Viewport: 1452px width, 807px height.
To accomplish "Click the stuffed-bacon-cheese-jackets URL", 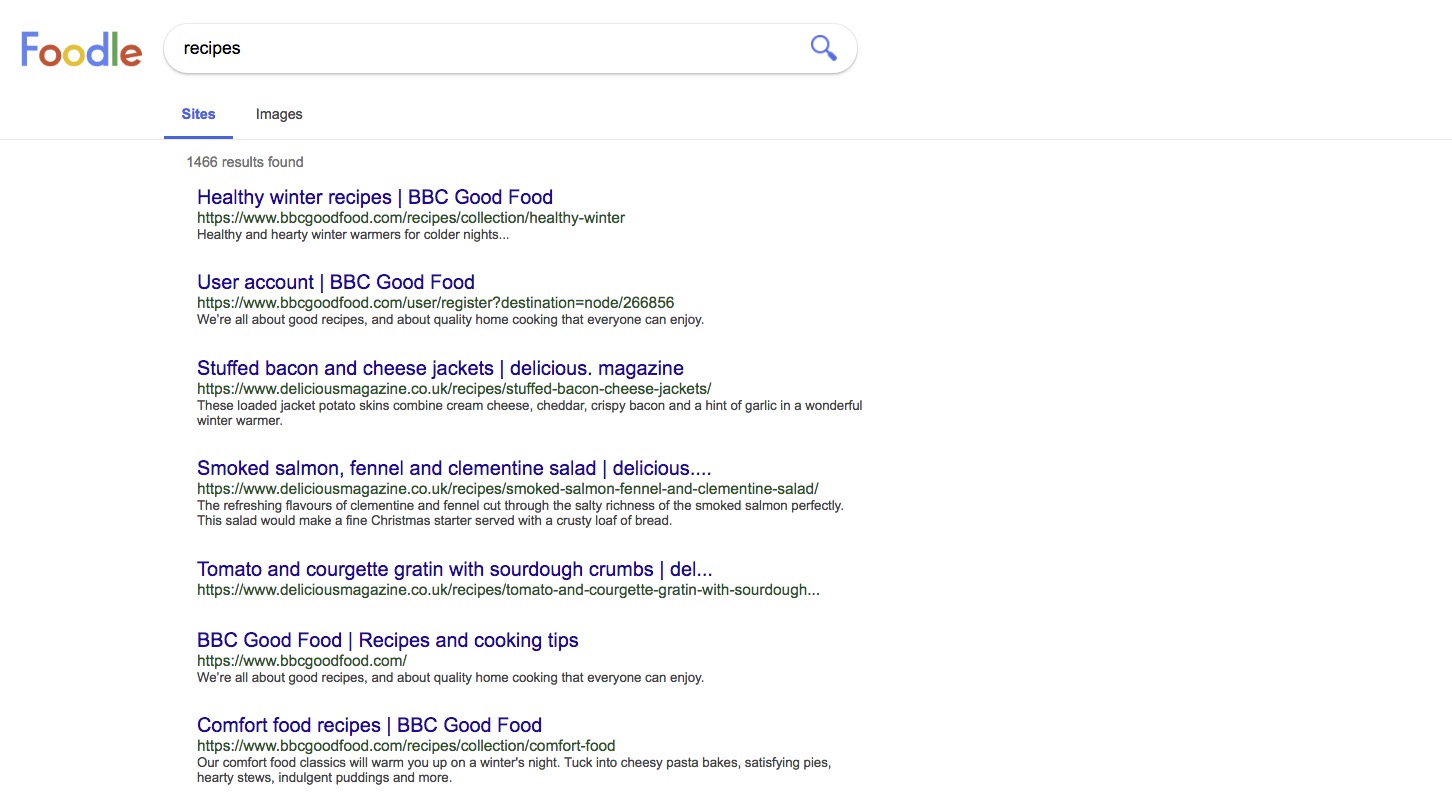I will click(x=454, y=389).
